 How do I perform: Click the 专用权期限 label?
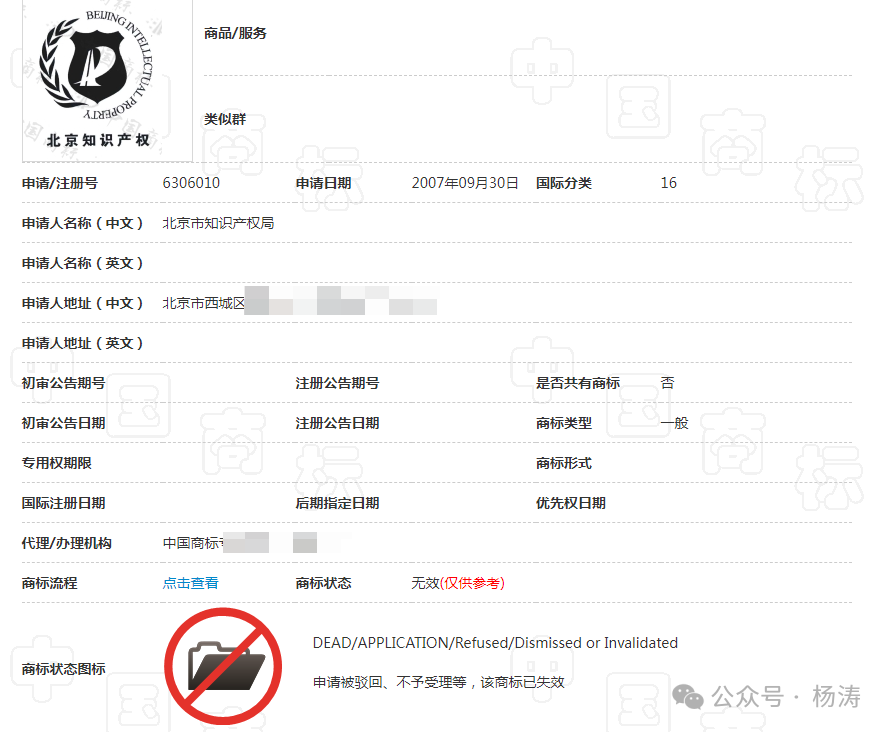(57, 463)
